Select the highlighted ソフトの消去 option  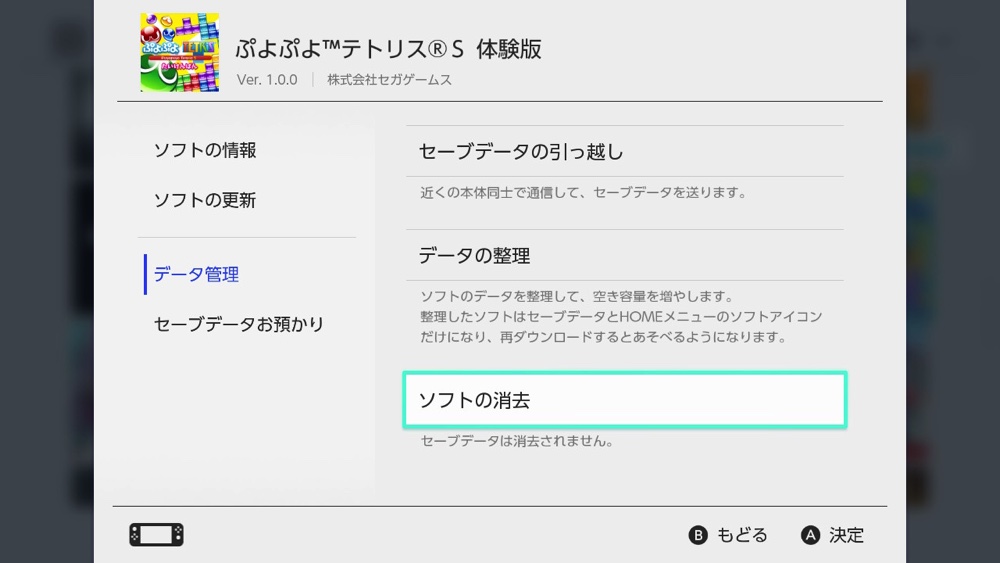point(625,400)
